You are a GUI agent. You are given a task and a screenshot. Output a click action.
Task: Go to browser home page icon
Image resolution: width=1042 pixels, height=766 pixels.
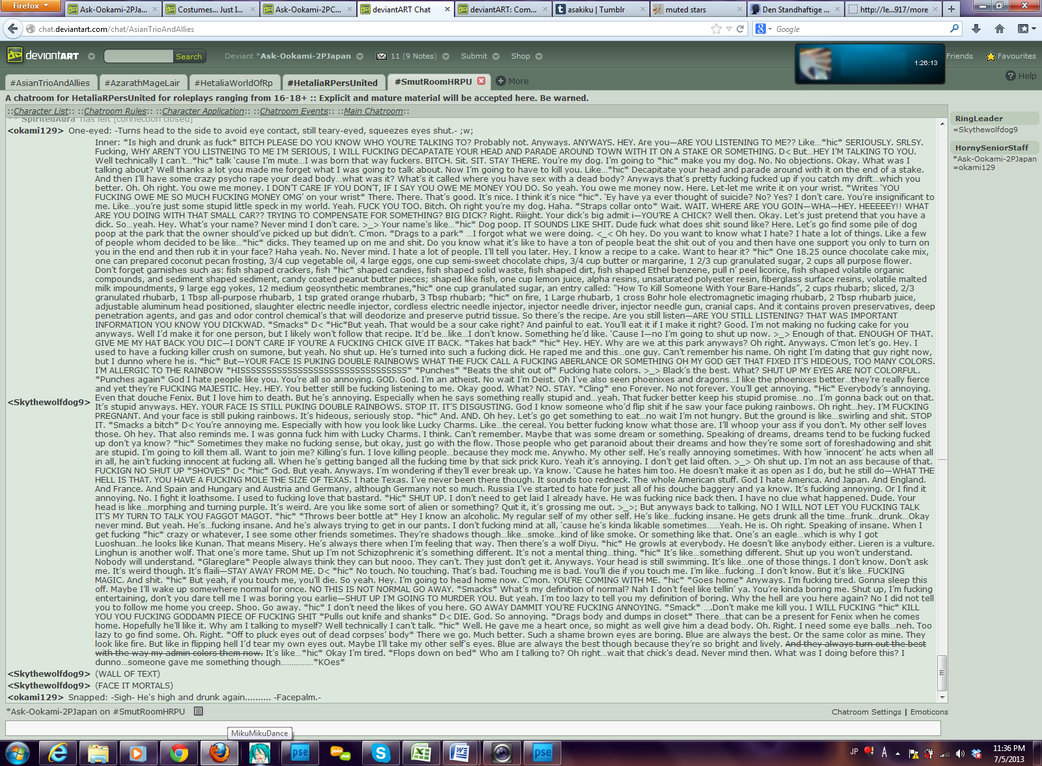point(999,29)
